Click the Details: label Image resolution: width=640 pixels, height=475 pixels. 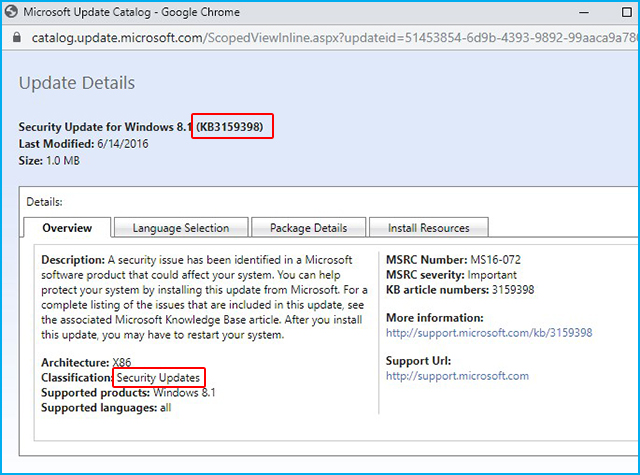click(44, 202)
